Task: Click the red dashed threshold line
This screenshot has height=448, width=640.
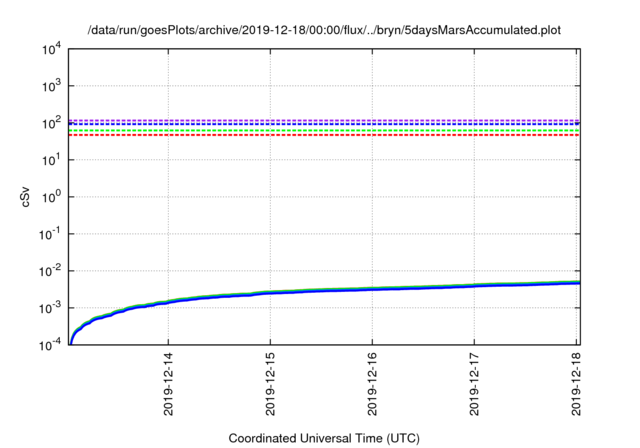Action: click(x=324, y=135)
